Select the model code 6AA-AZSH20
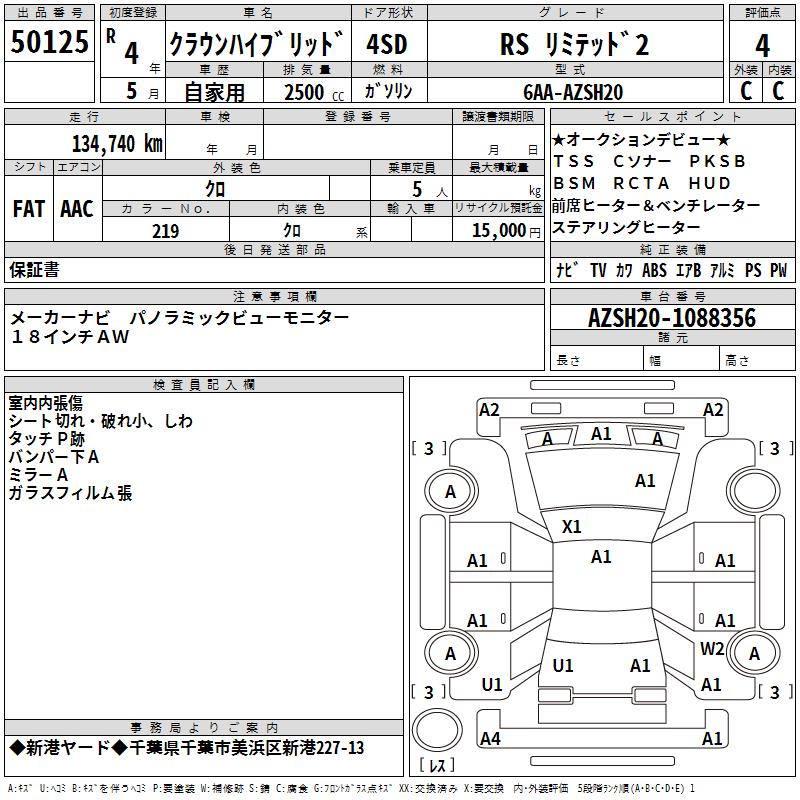The image size is (800, 800). pyautogui.click(x=572, y=92)
